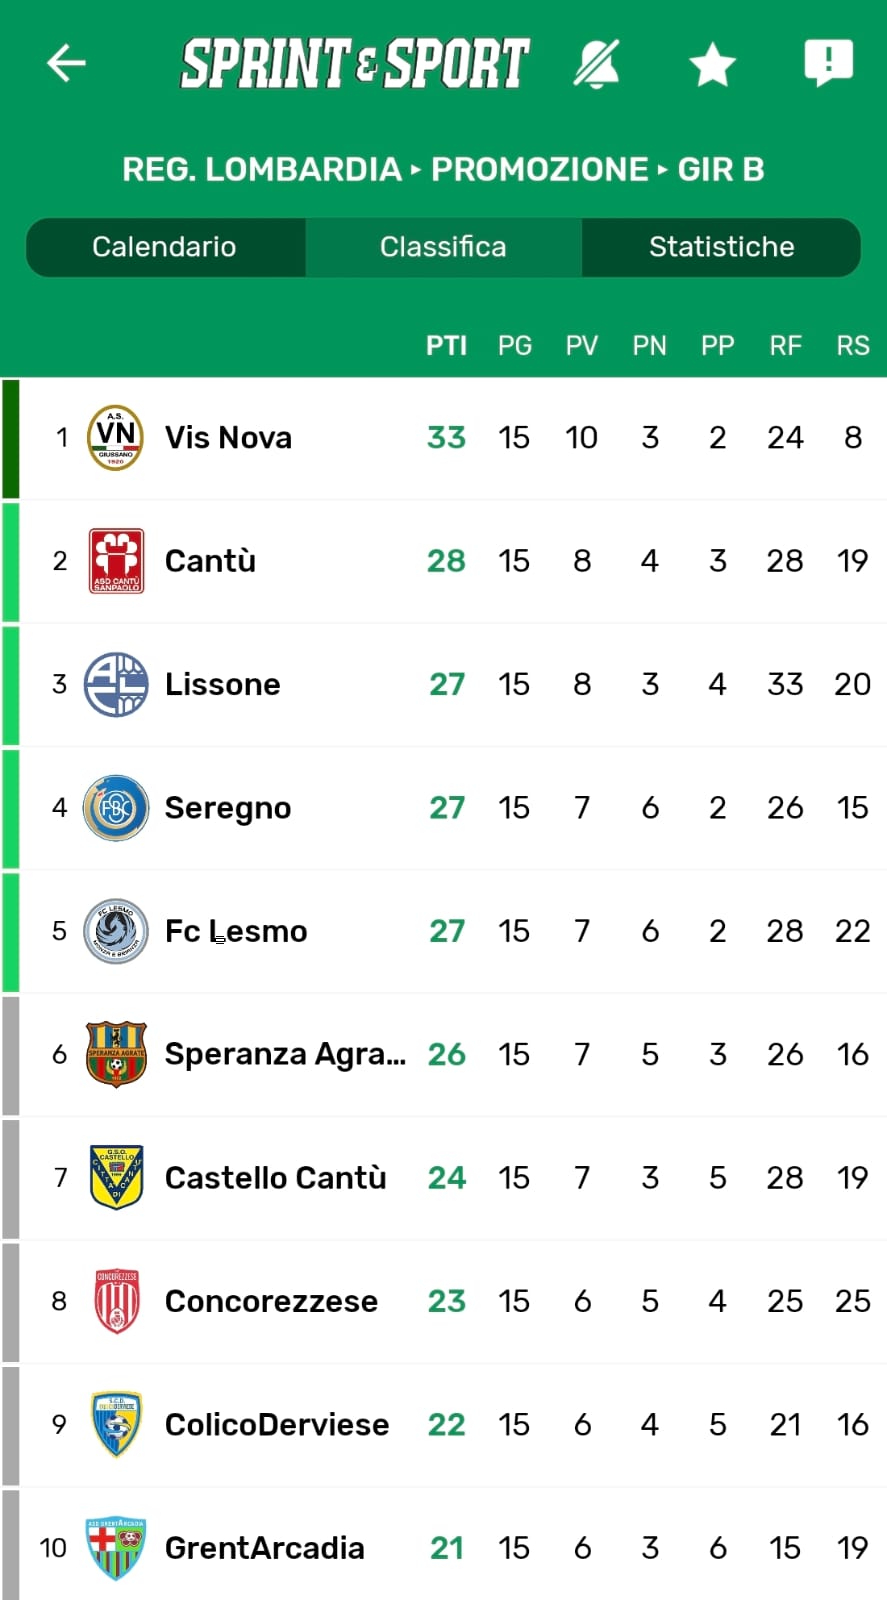Click the Vis Nova team crest
Image resolution: width=887 pixels, height=1600 pixels.
[x=116, y=437]
